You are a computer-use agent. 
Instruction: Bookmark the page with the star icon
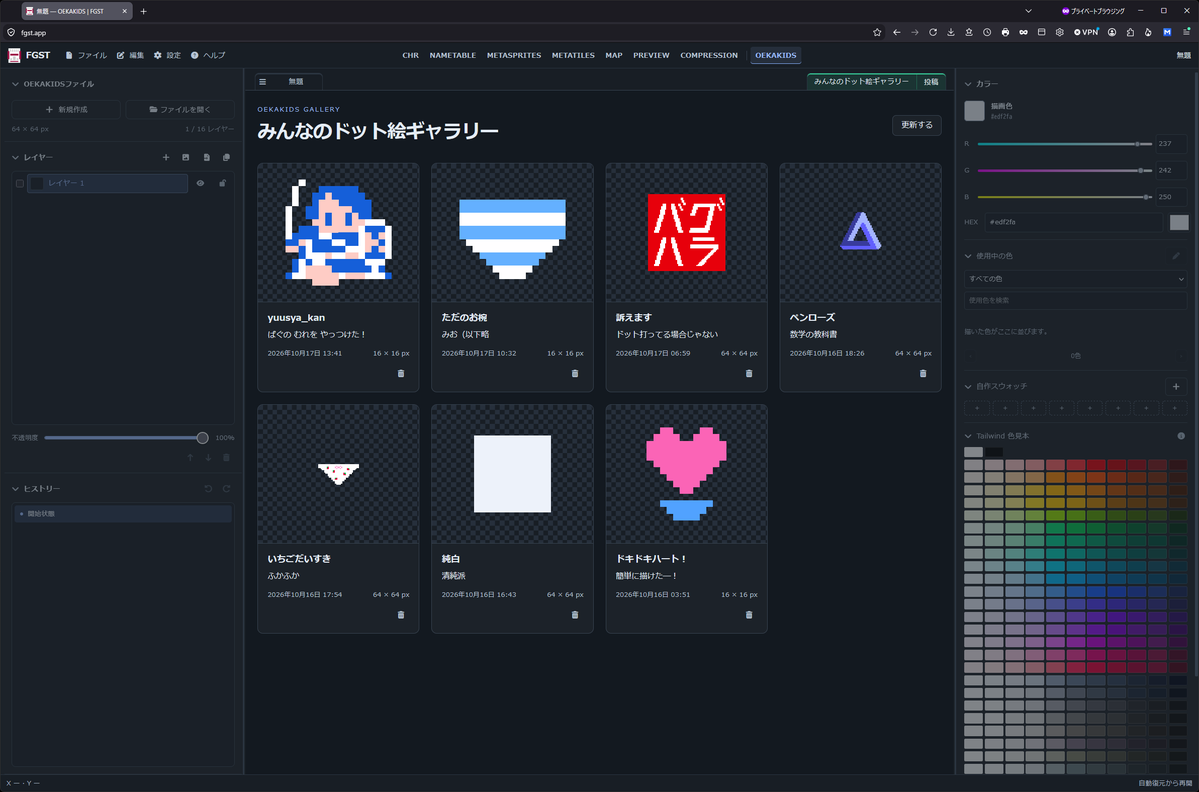(877, 32)
